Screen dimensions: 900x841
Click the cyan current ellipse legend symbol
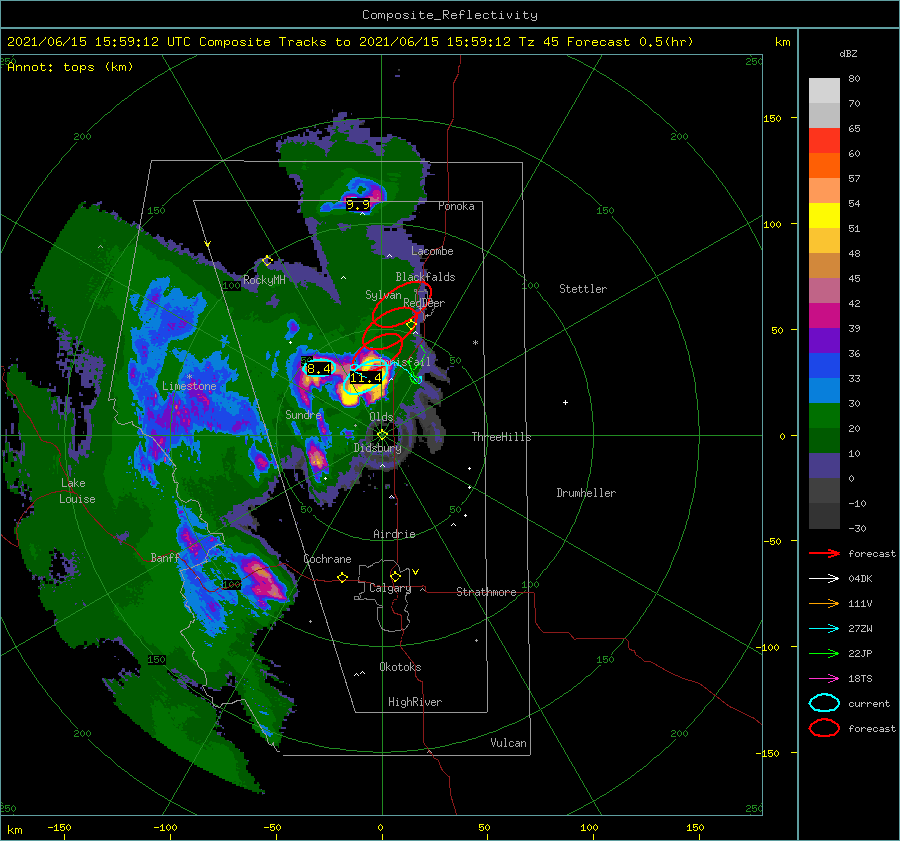[824, 703]
